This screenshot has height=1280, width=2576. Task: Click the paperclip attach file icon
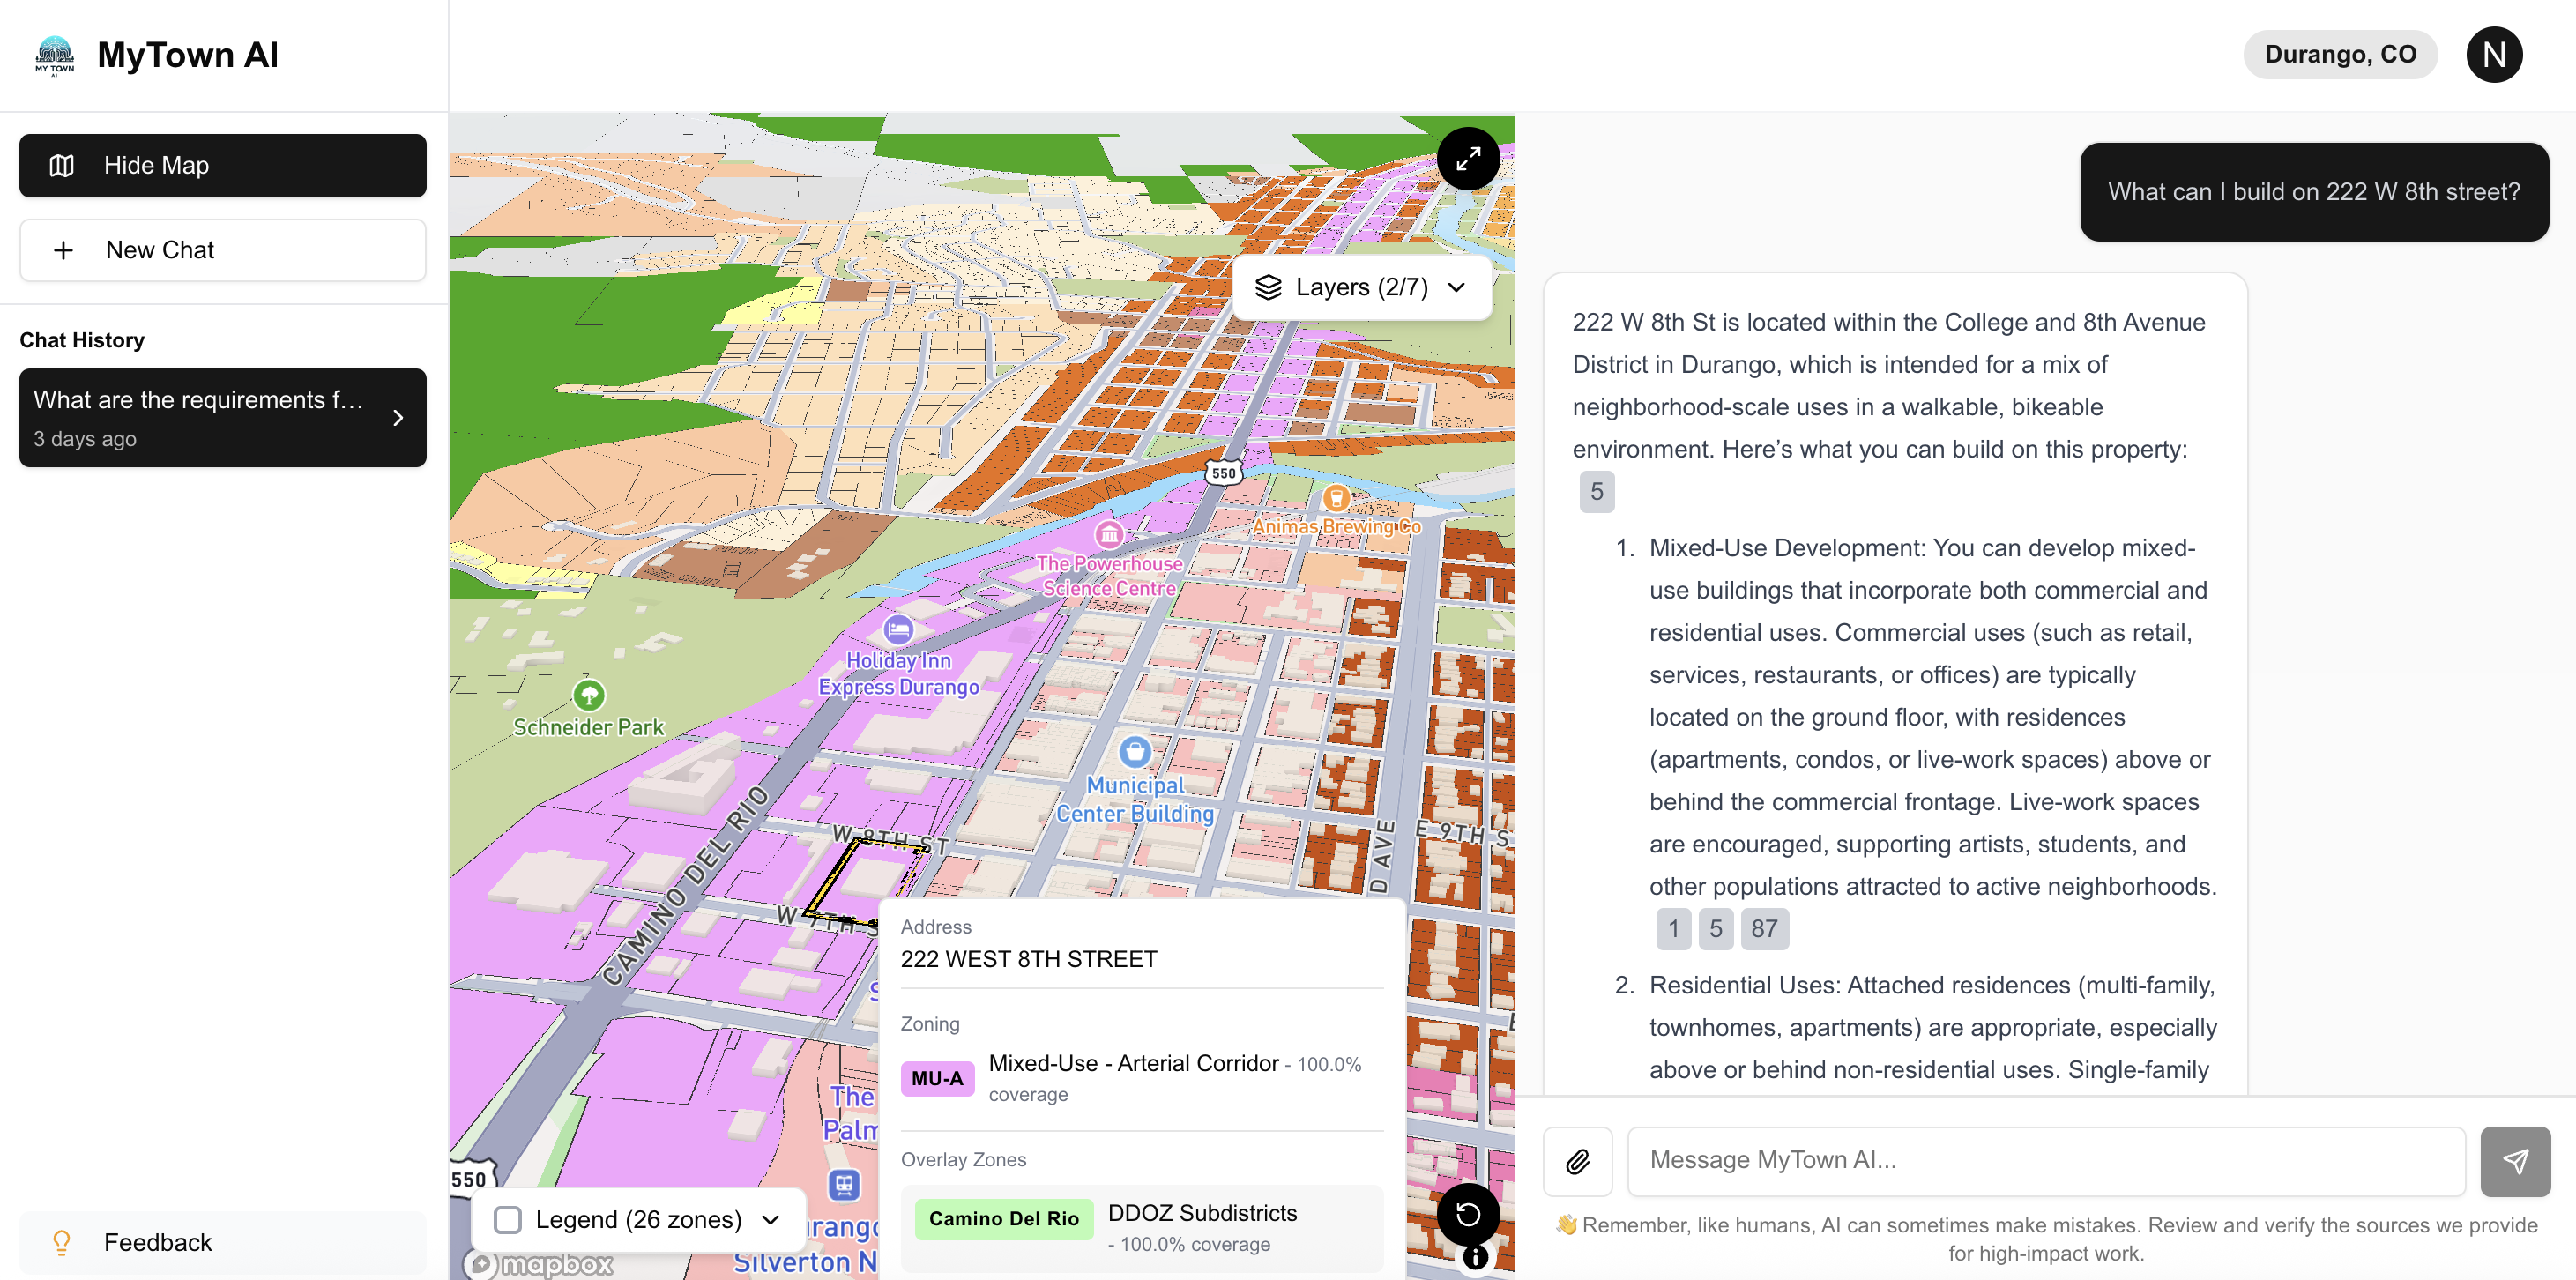[x=1577, y=1161]
